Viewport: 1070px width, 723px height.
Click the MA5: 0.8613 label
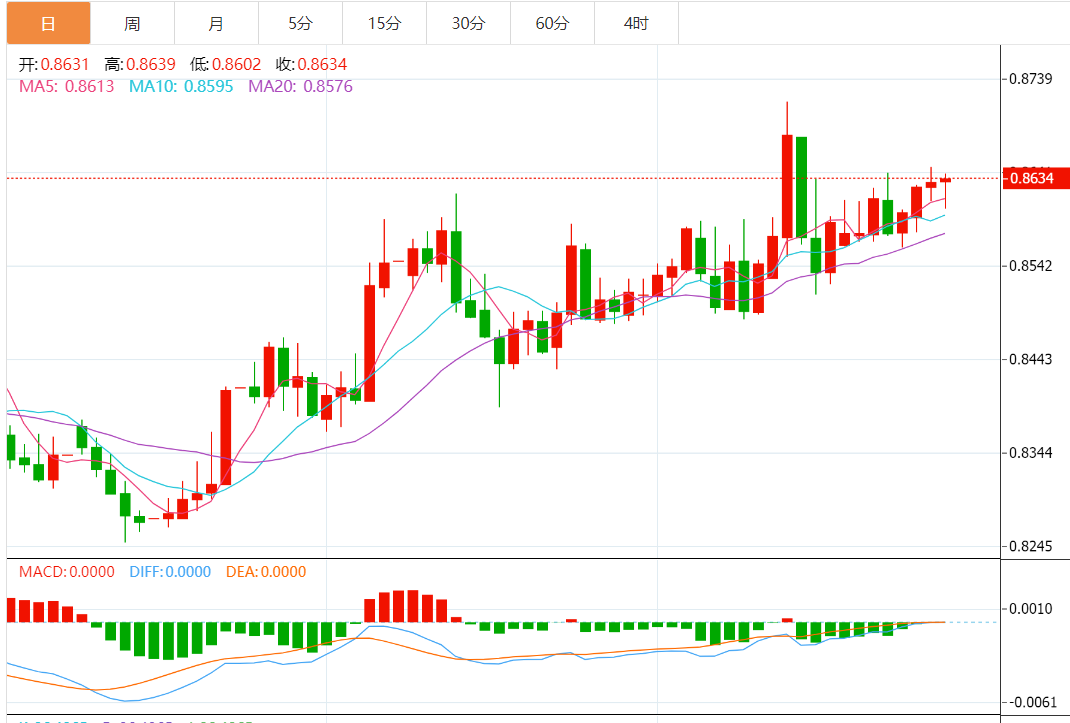(x=66, y=86)
